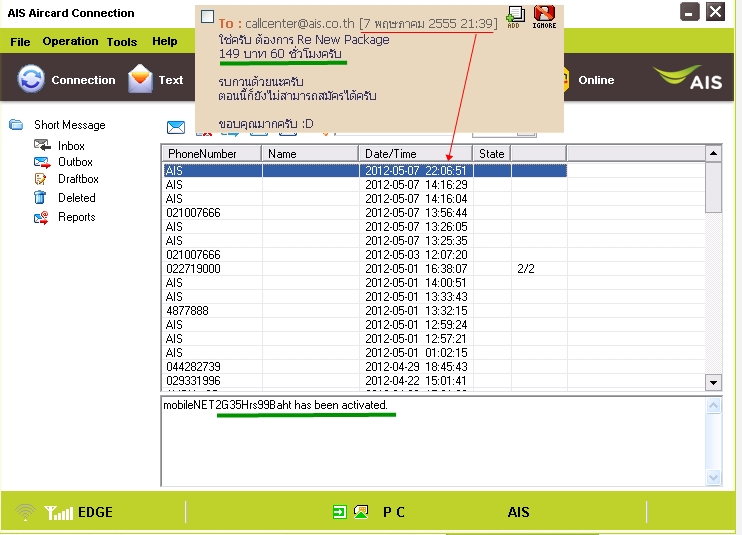Screen dimensions: 742x535
Task: Open the Operation menu
Action: point(71,41)
